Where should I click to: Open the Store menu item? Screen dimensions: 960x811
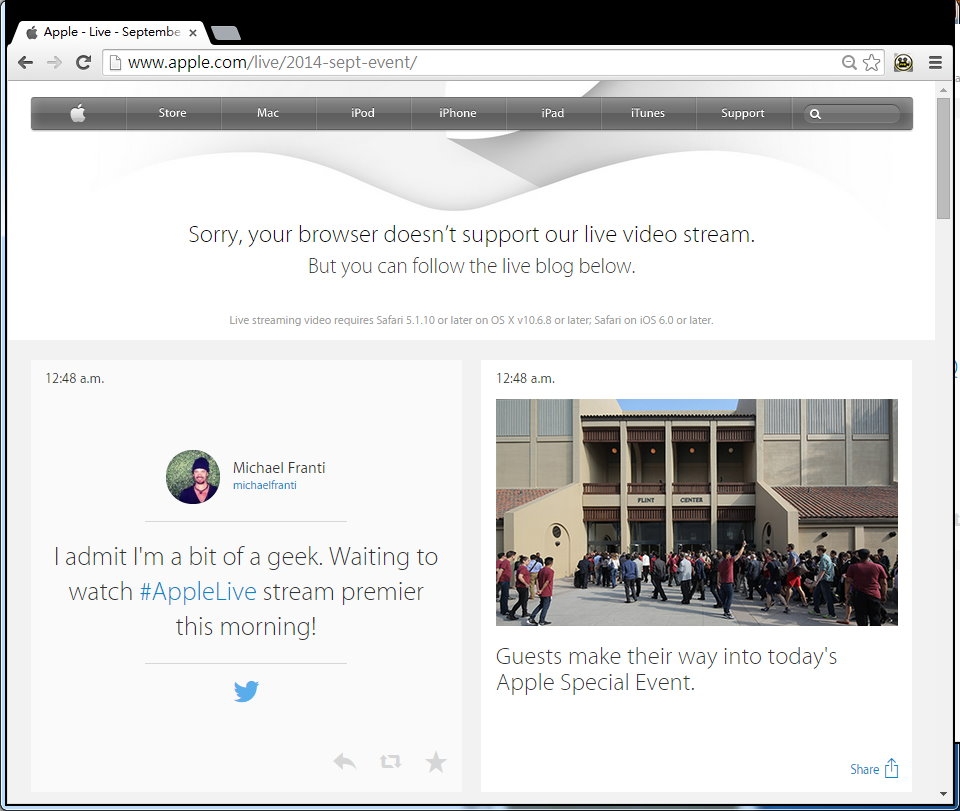coord(173,113)
